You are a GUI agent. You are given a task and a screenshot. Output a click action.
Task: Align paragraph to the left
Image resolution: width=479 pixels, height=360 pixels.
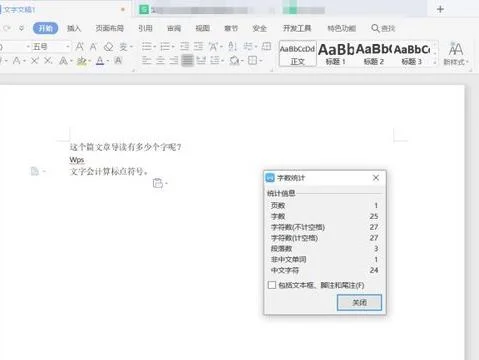pos(146,60)
